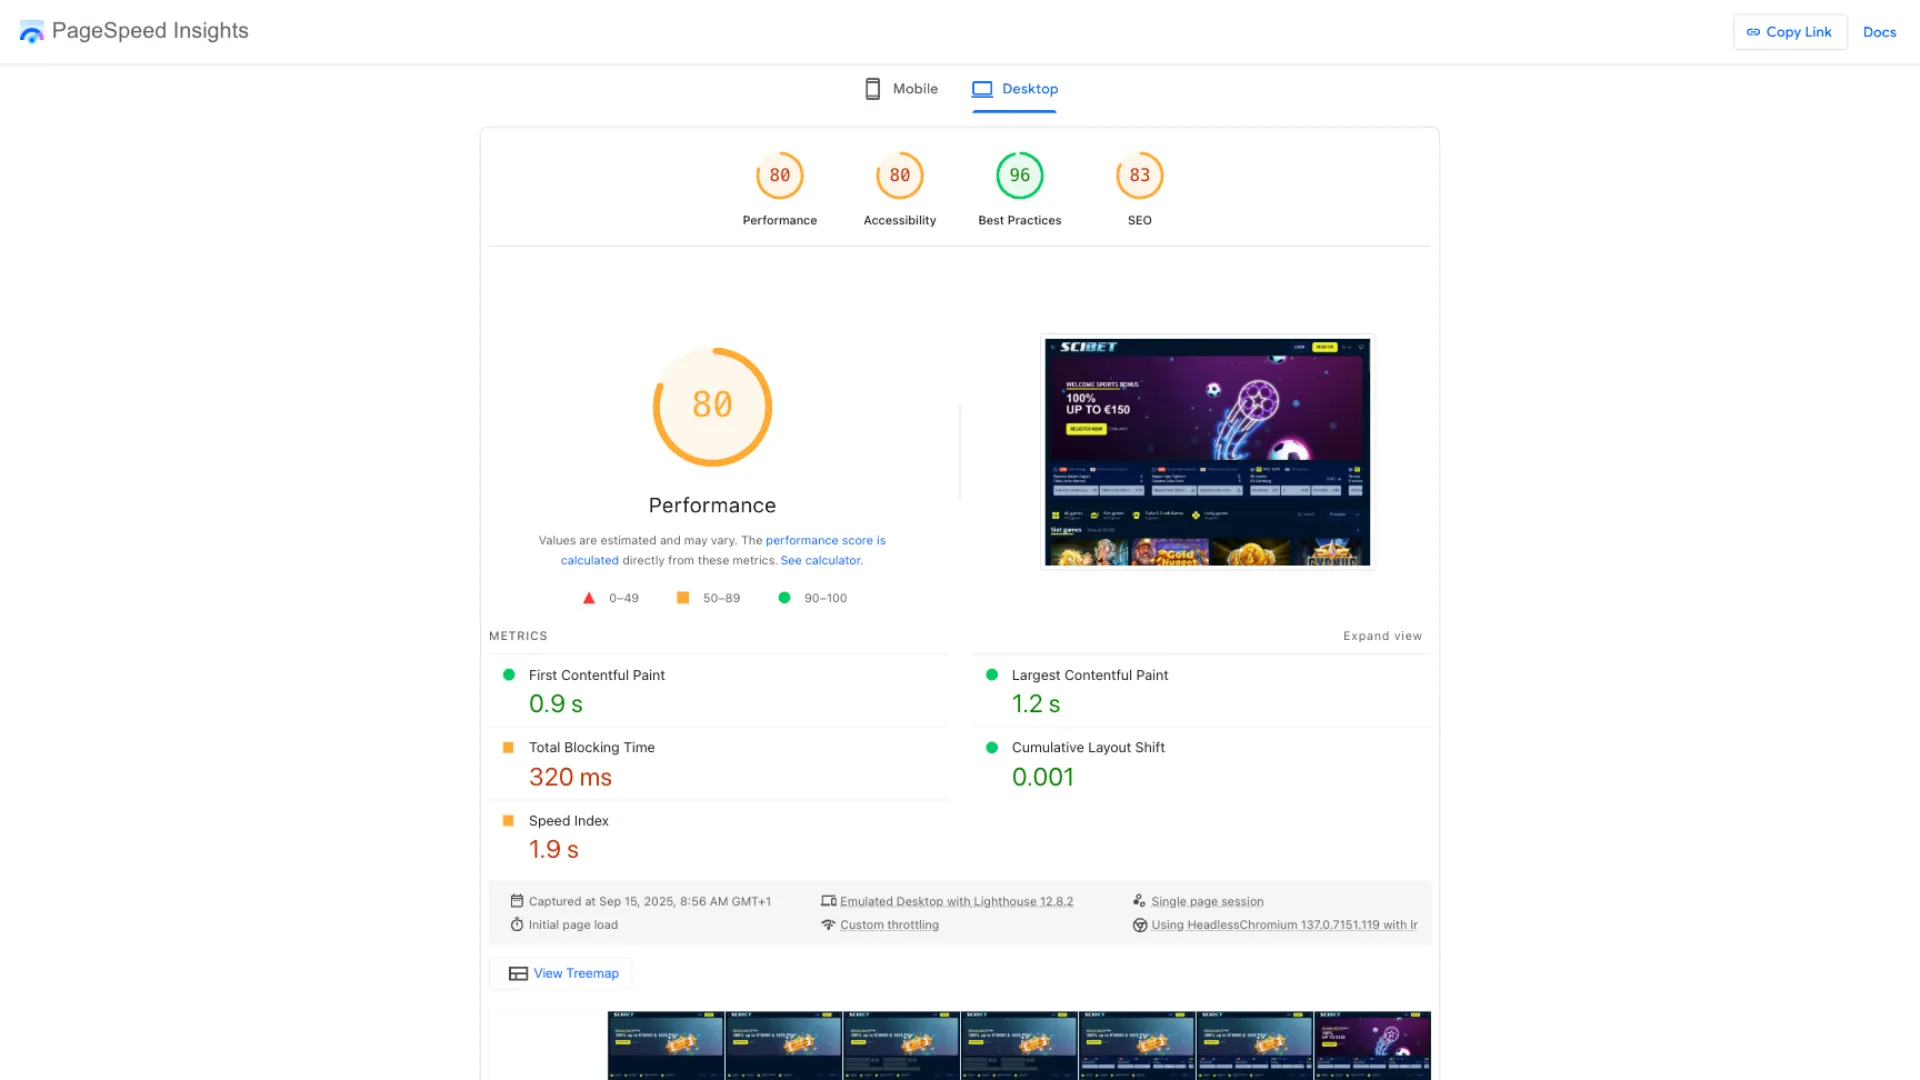Click the calendar icon beside the capture date

[x=518, y=900]
